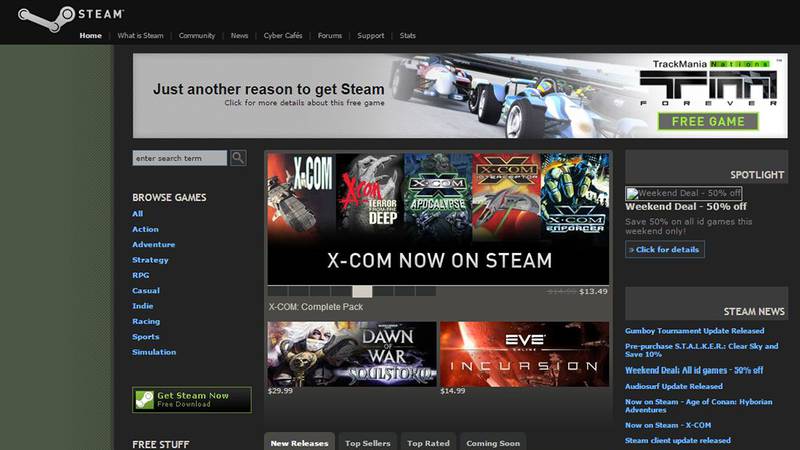800x450 pixels.
Task: Click the Steam logo in the header
Action: pyautogui.click(x=70, y=17)
